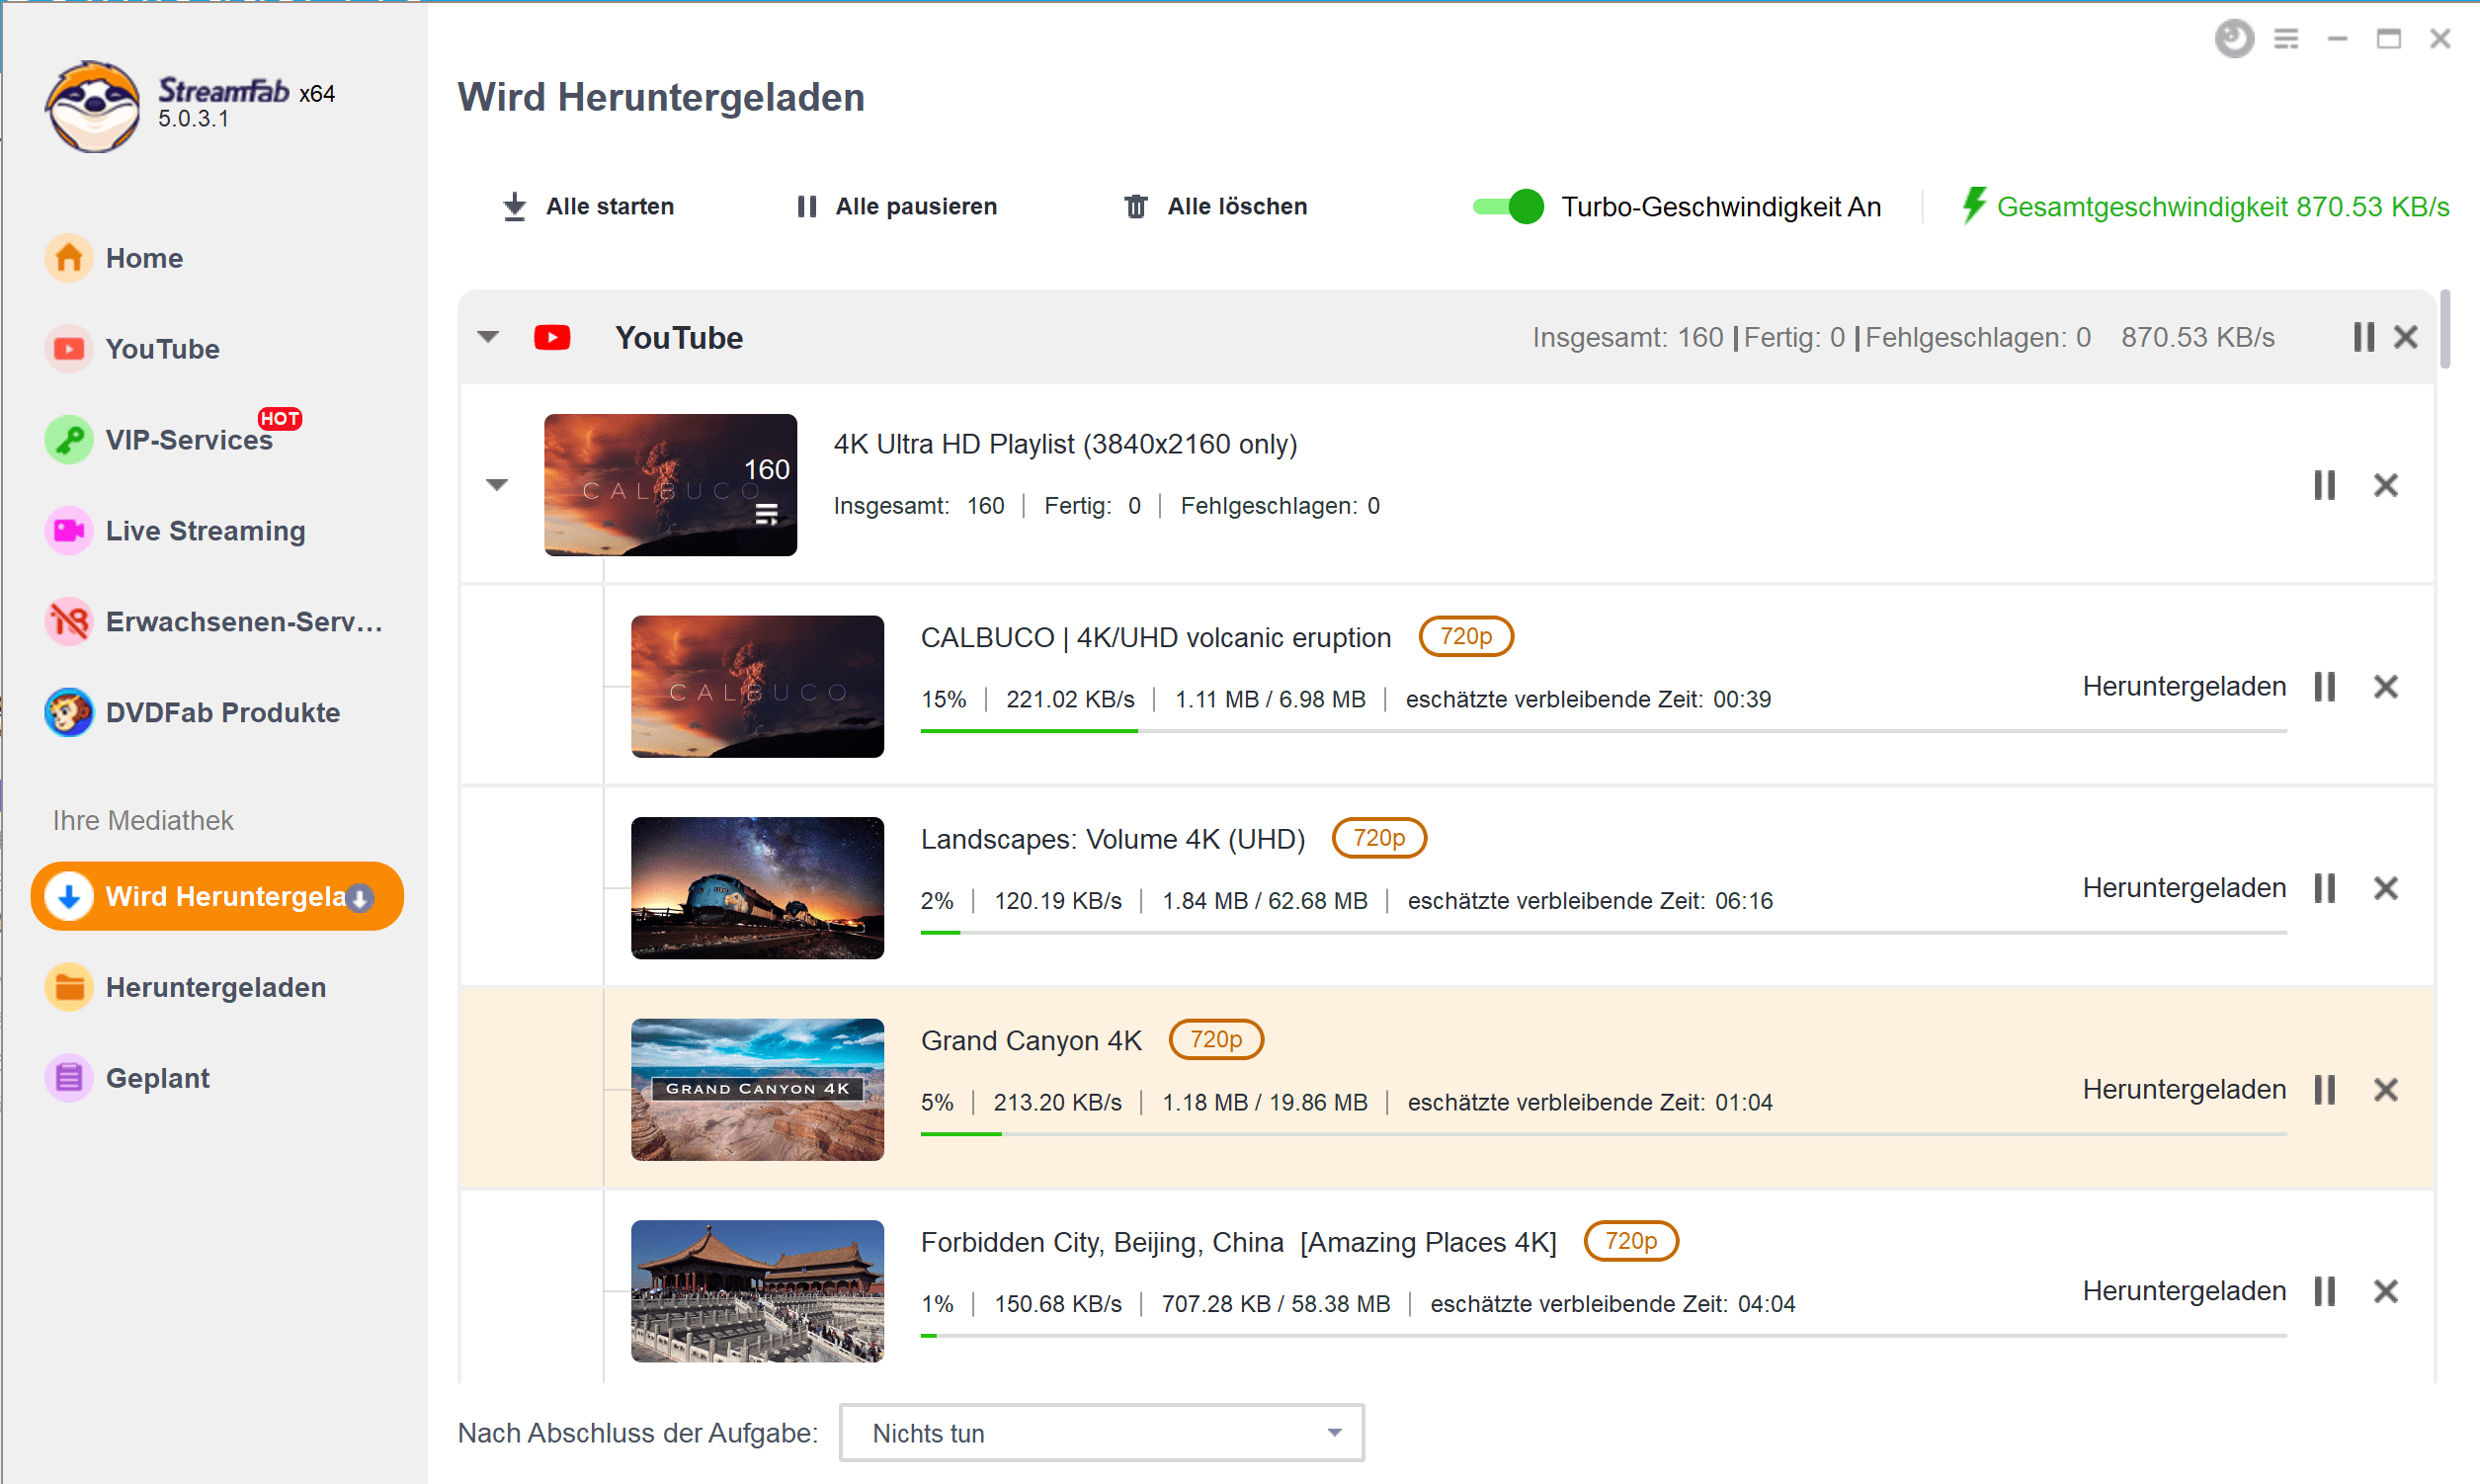Collapse the YouTube group section
Screen dimensions: 2480x1484
tap(488, 337)
